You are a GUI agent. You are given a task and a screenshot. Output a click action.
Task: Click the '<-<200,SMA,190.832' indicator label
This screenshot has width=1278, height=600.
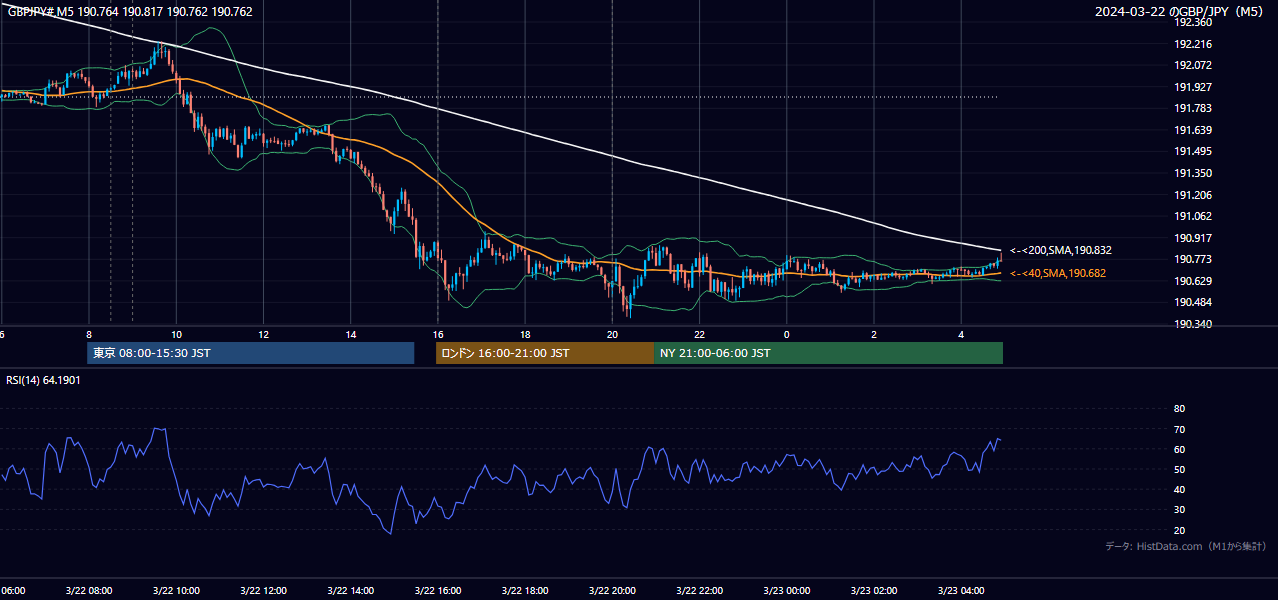tap(1061, 250)
